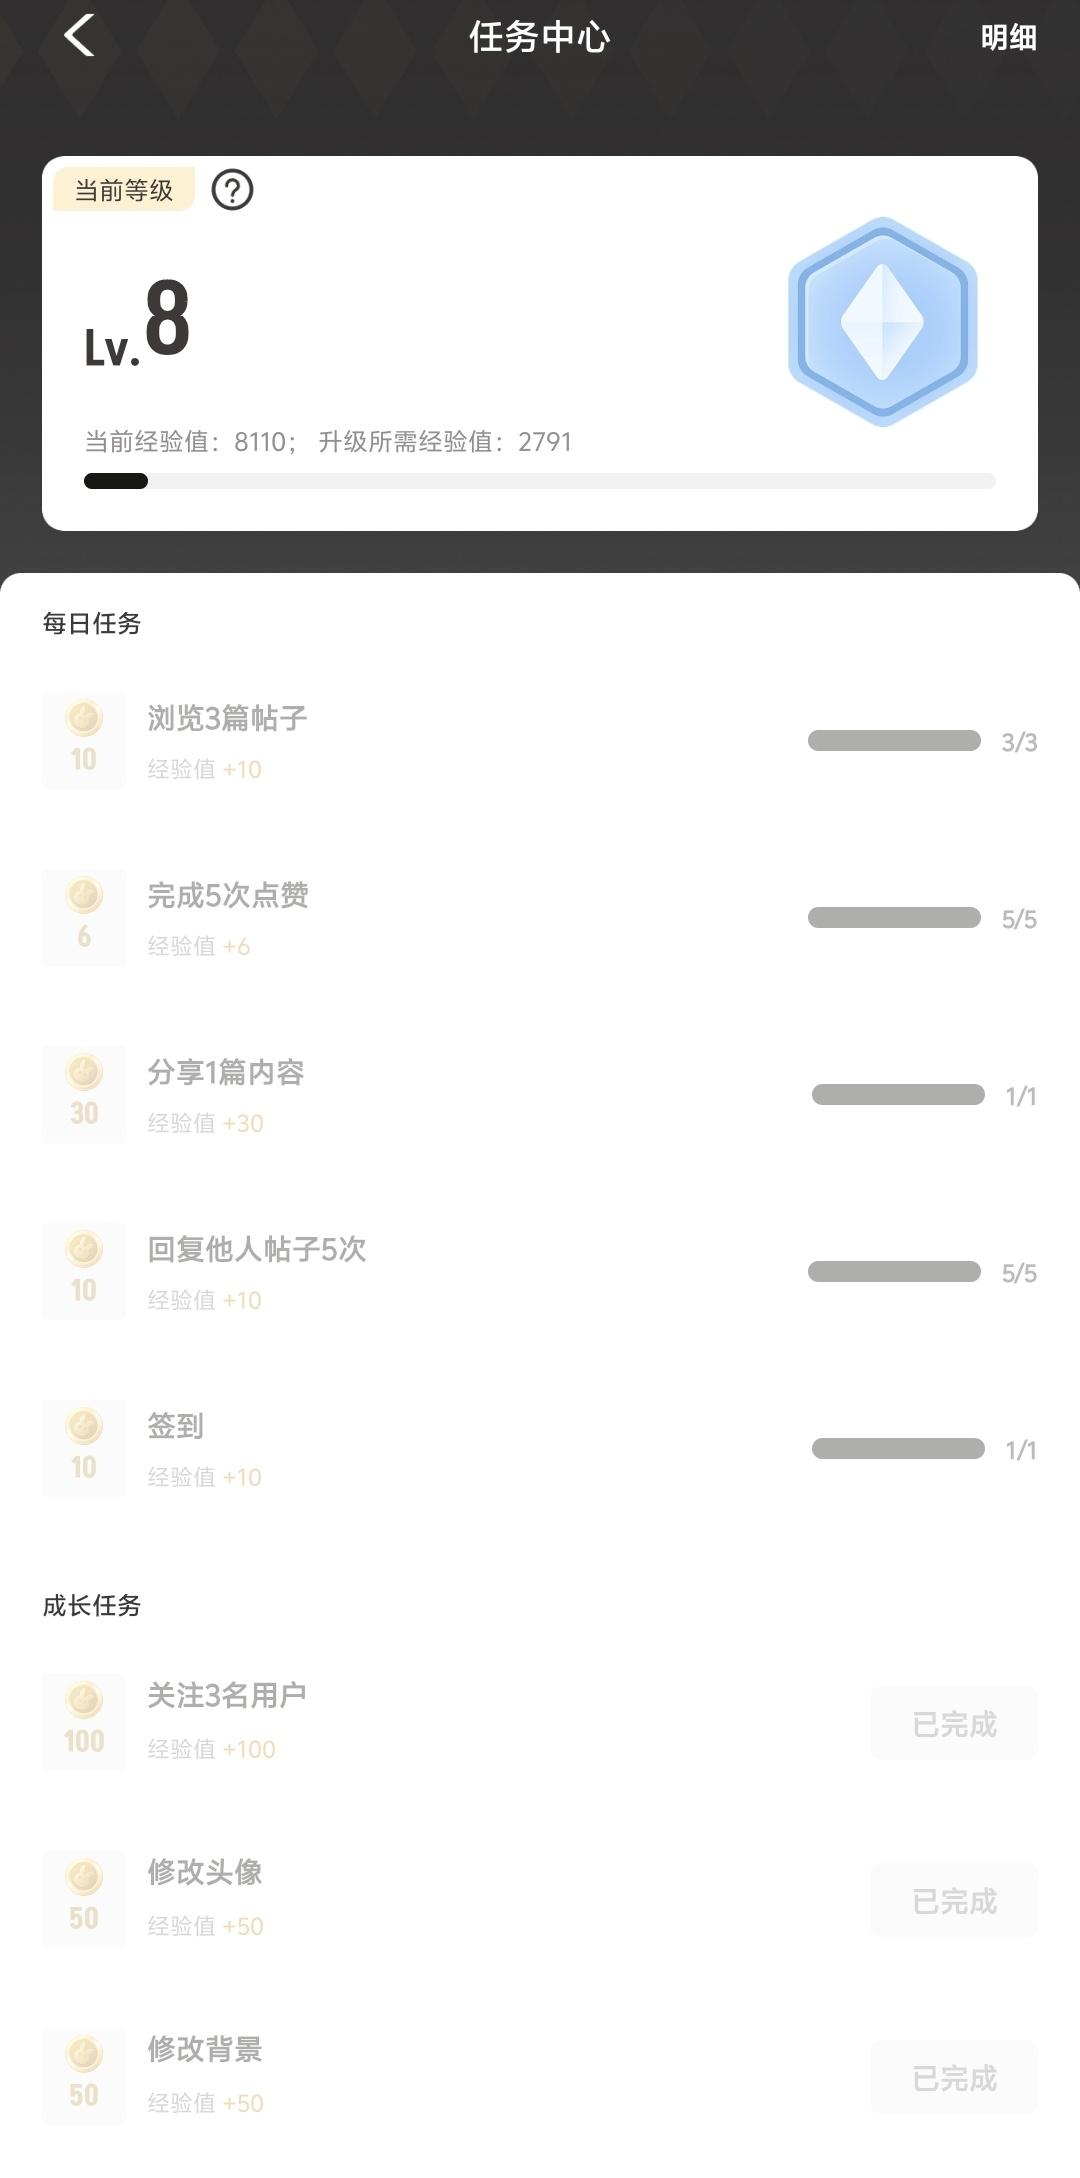Tap the 当前等级 label tag

[x=124, y=190]
